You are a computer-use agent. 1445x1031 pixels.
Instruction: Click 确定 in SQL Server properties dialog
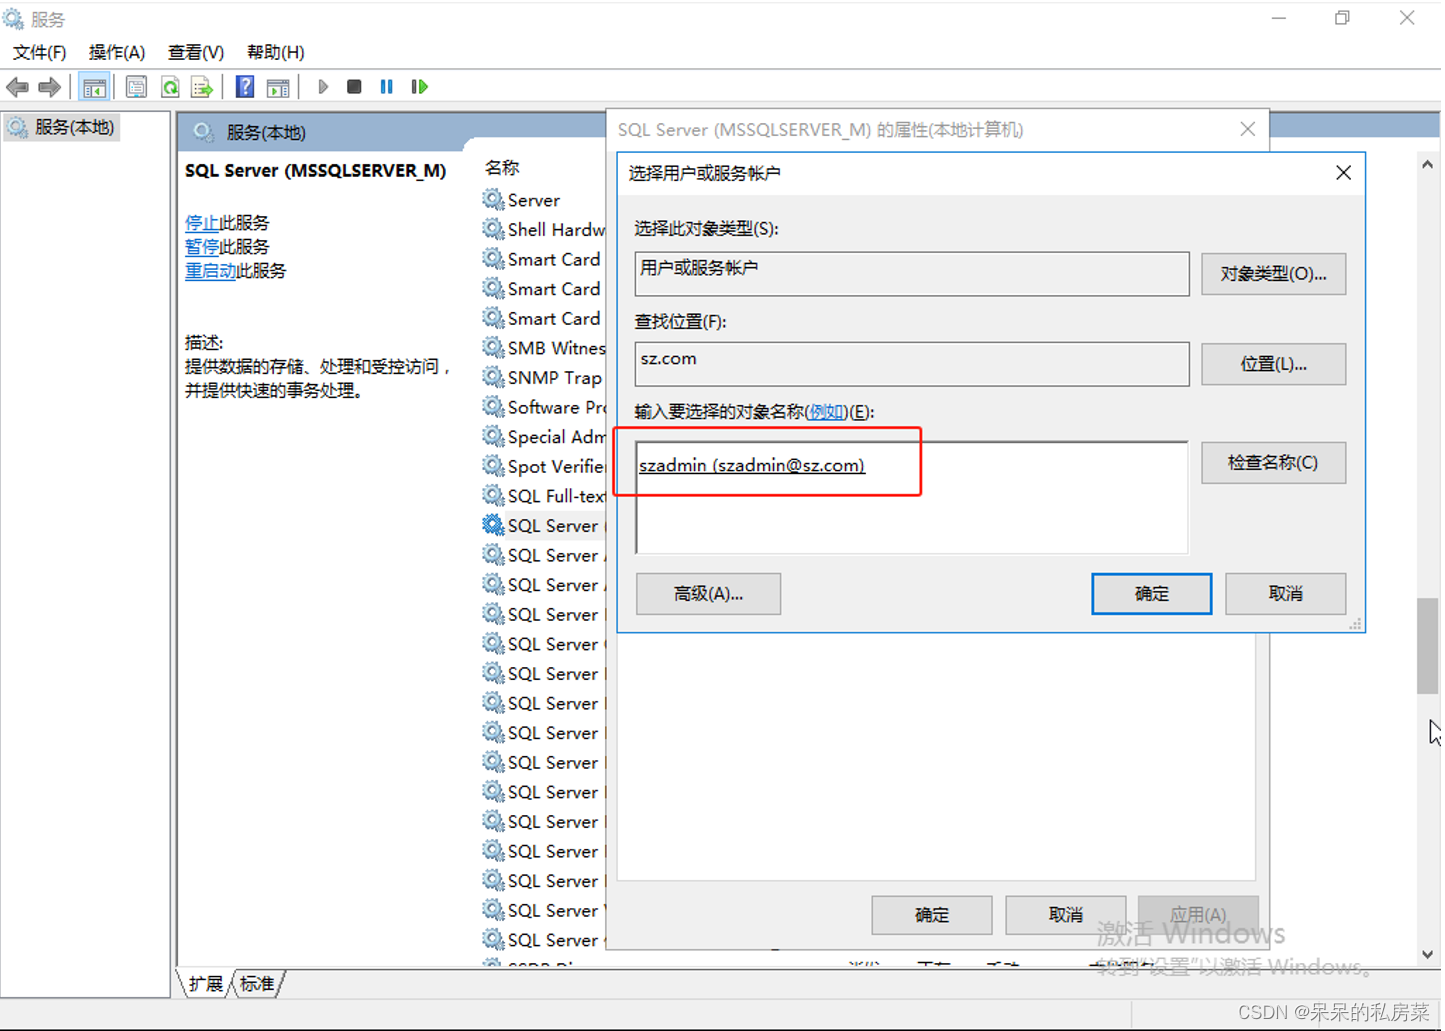click(931, 915)
